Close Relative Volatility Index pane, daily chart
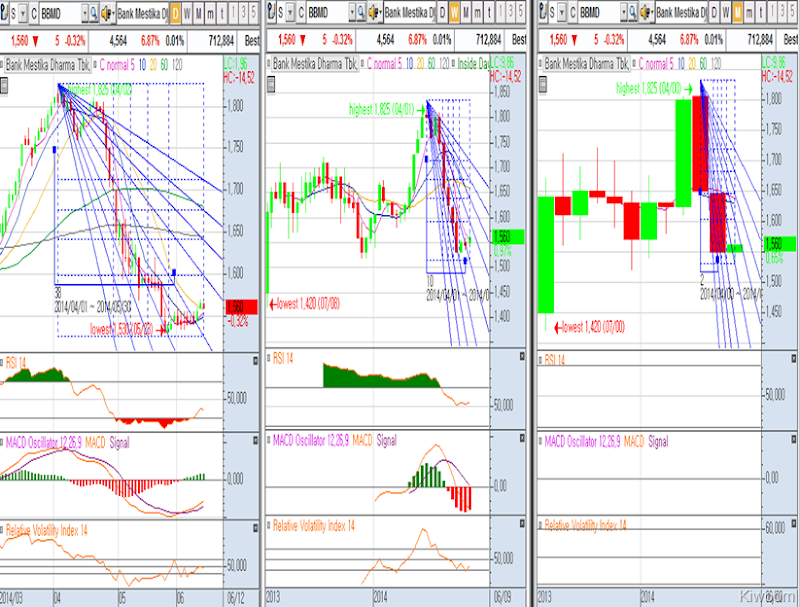The image size is (800, 607). [x=255, y=528]
